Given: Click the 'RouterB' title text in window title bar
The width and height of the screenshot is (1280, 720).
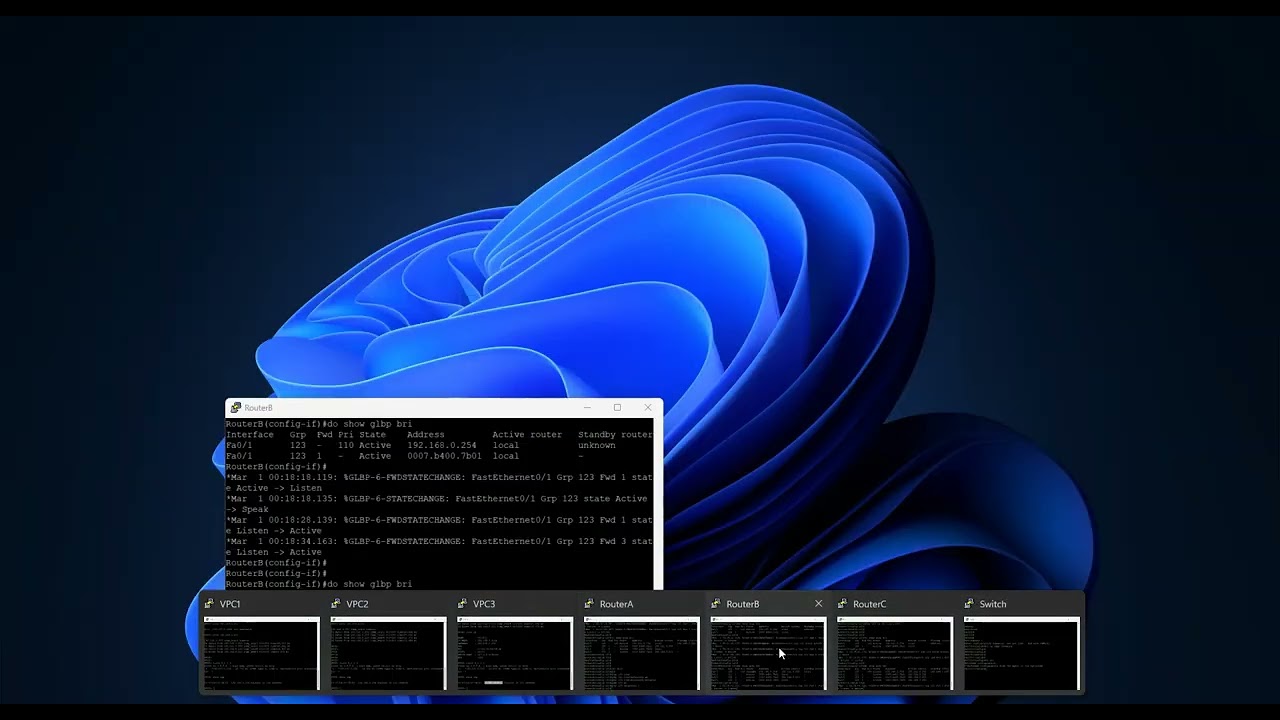Looking at the screenshot, I should click(258, 408).
